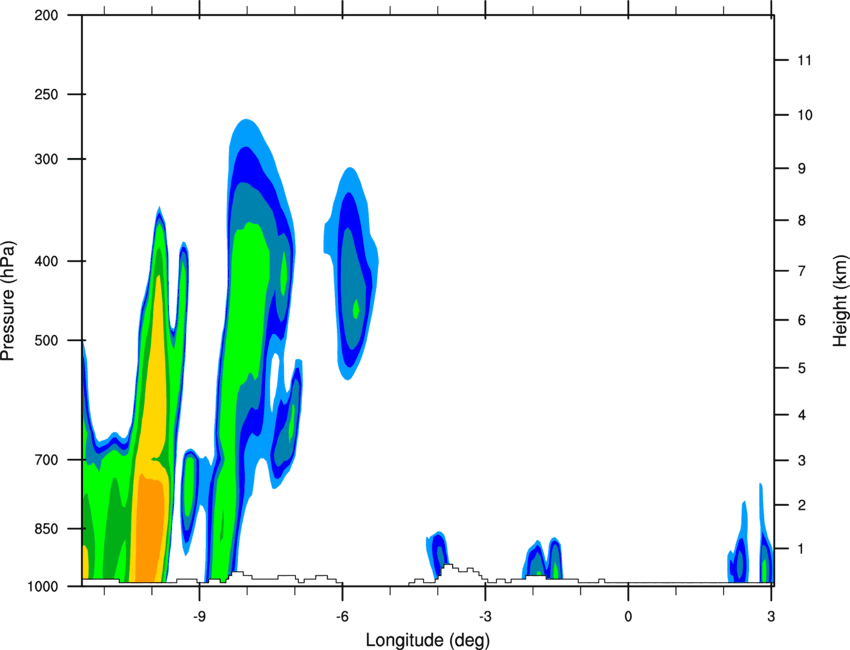Pick the 2 km height label
The image size is (850, 650).
coord(802,505)
